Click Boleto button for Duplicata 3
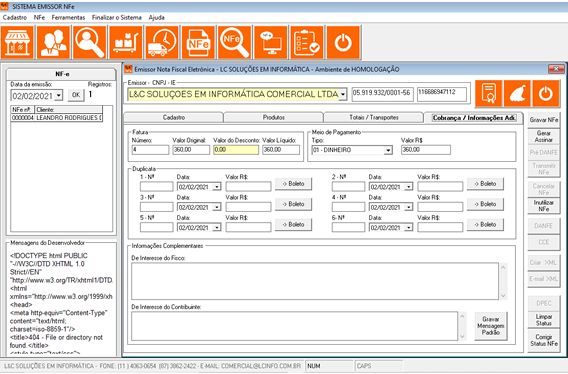 click(293, 204)
